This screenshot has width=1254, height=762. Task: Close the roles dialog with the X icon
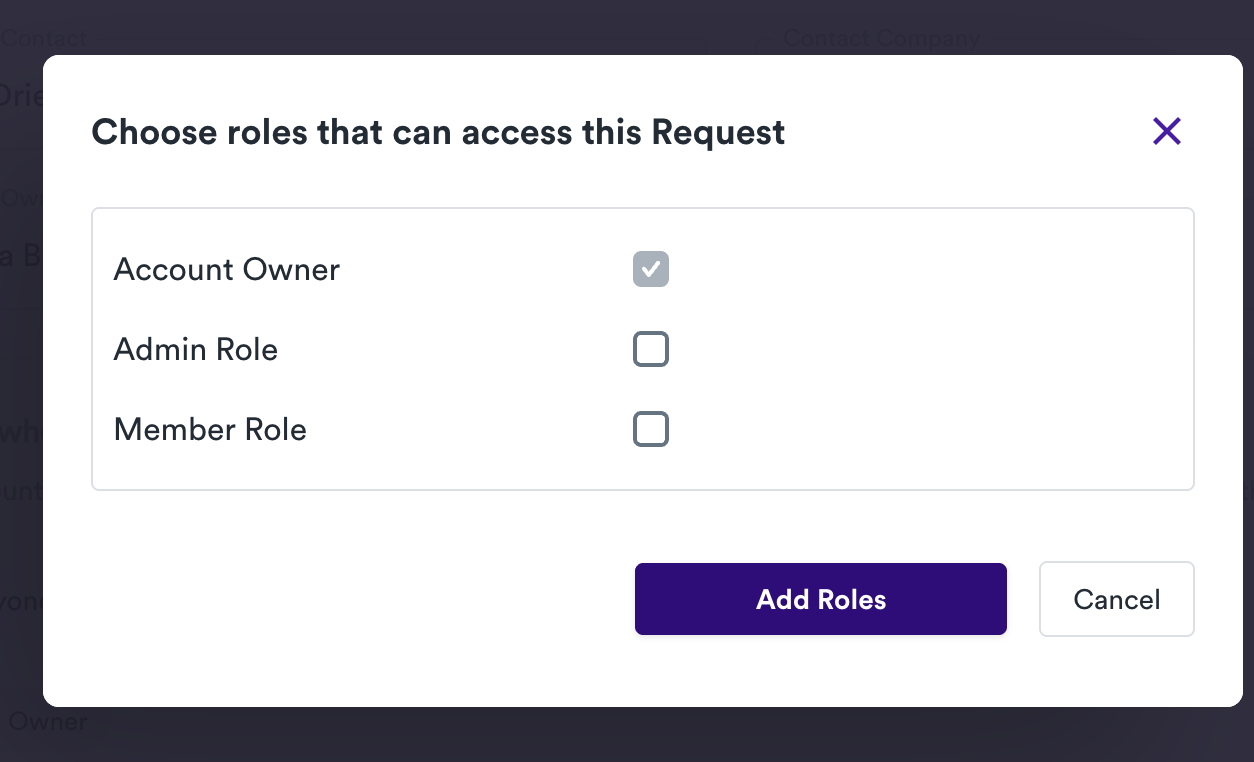tap(1166, 131)
